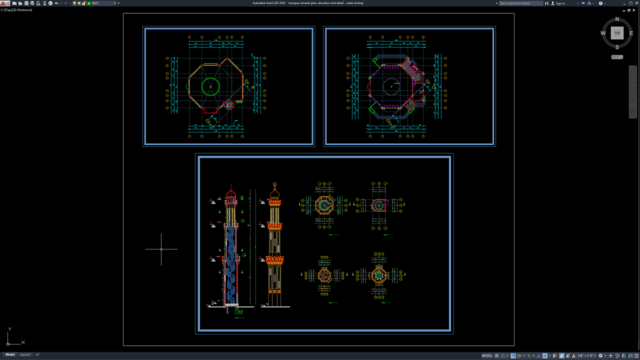Switch to the Layout1 tab
640x360 pixels.
(25, 355)
